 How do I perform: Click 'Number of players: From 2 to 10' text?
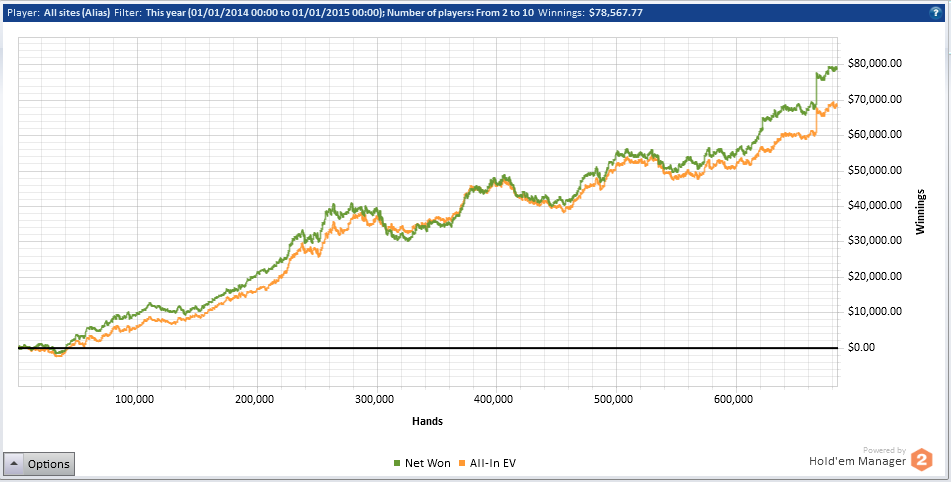(460, 12)
